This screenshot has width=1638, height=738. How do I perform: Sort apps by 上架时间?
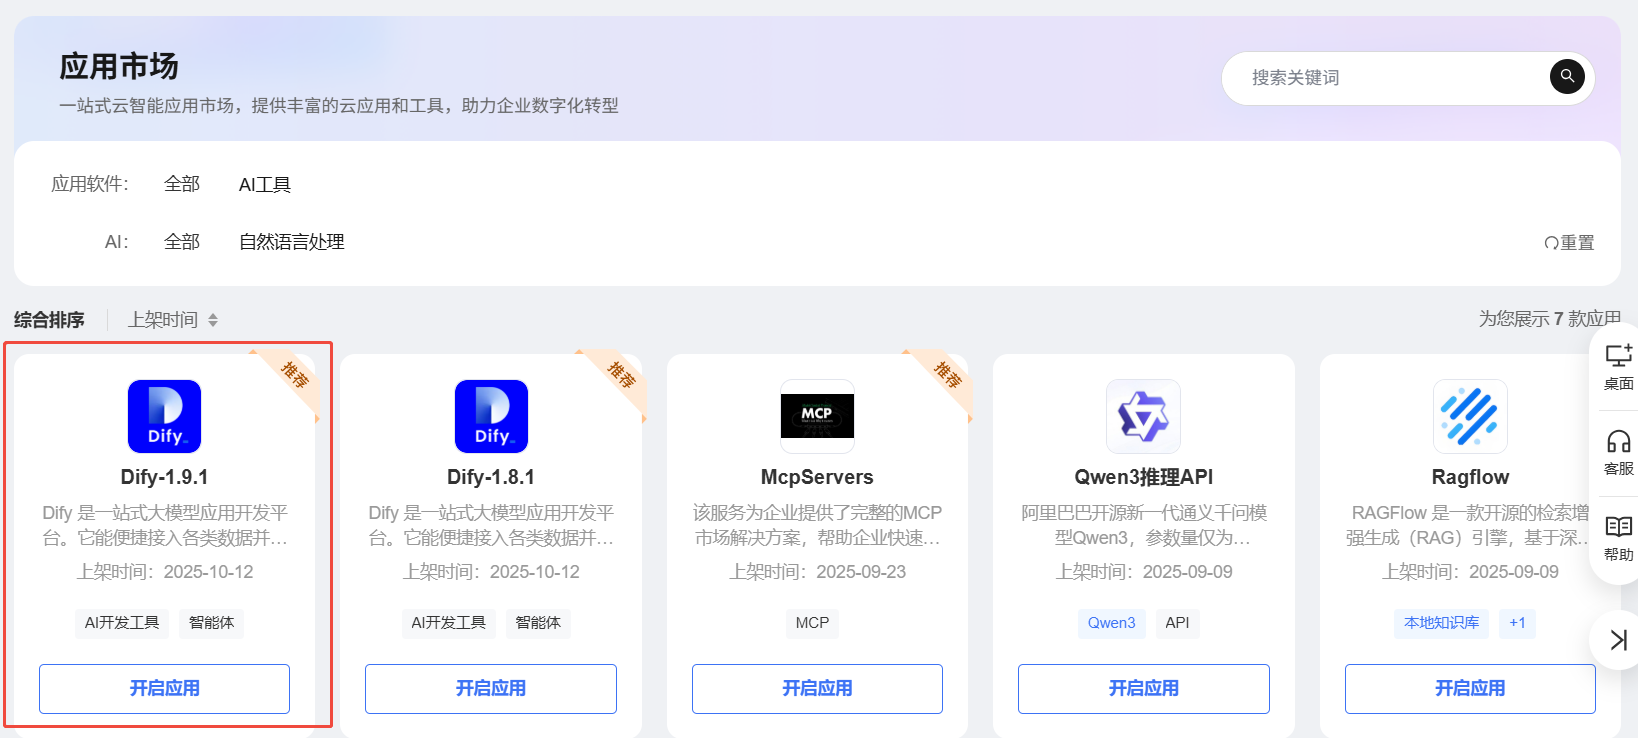(x=163, y=320)
